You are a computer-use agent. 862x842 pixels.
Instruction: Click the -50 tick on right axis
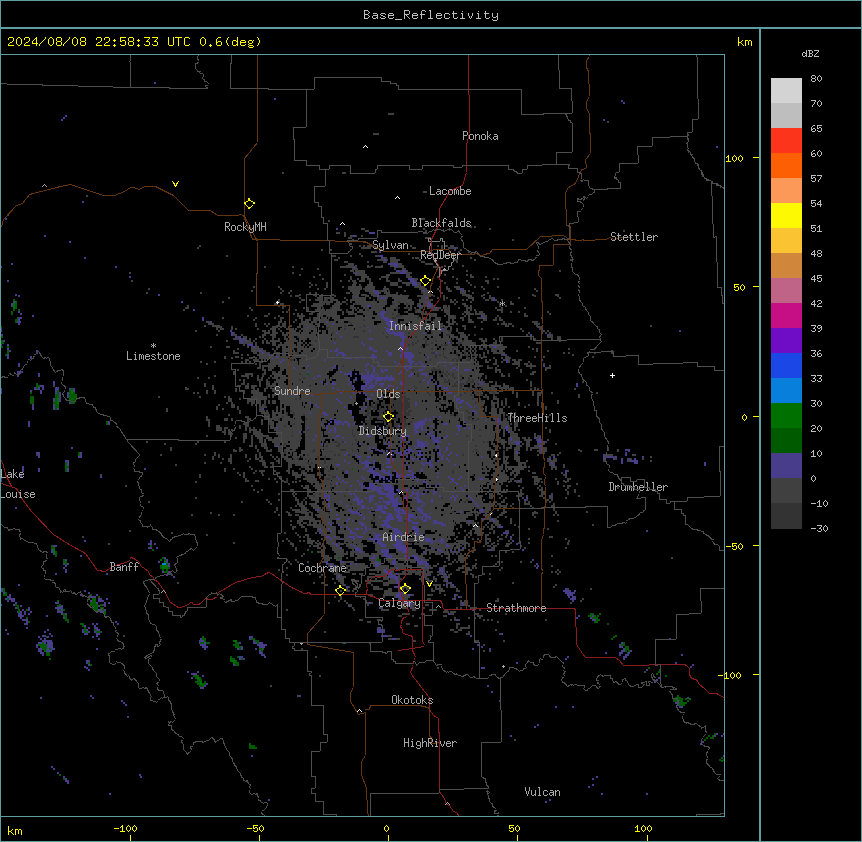(x=734, y=546)
